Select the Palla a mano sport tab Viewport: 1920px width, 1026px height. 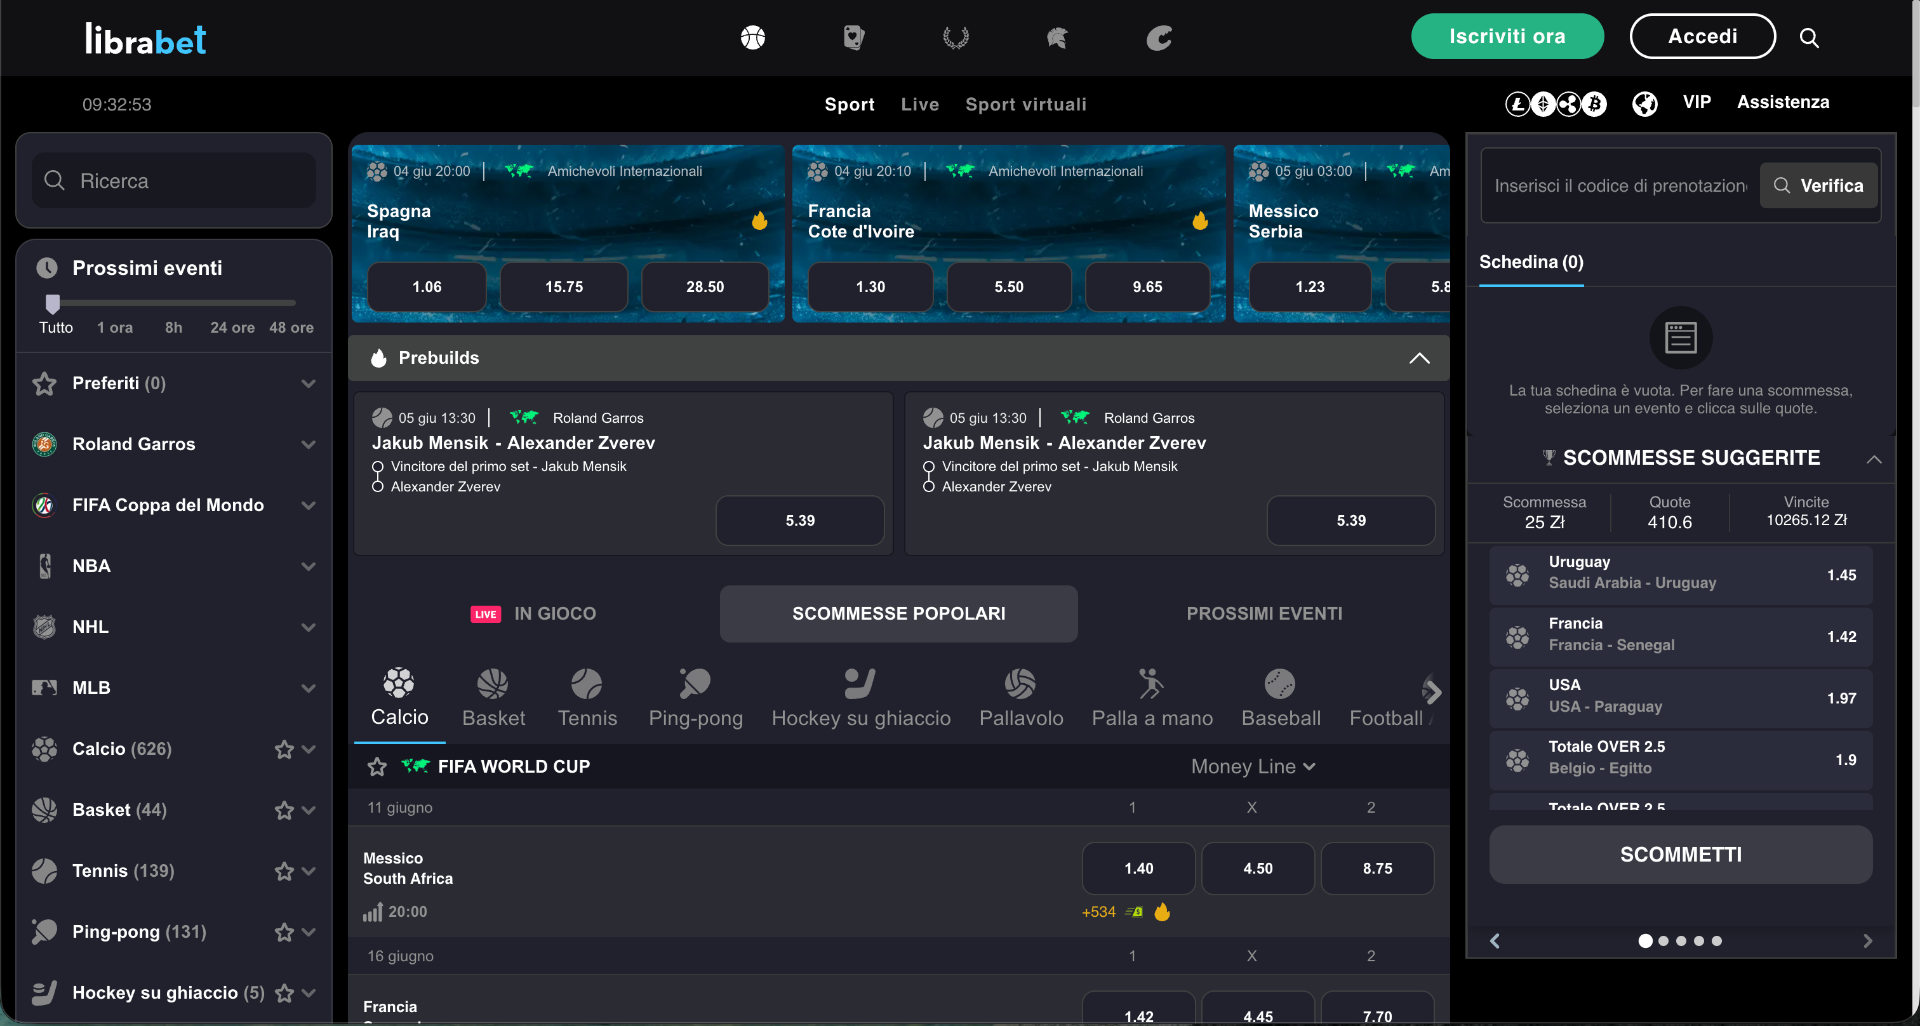click(x=1152, y=698)
